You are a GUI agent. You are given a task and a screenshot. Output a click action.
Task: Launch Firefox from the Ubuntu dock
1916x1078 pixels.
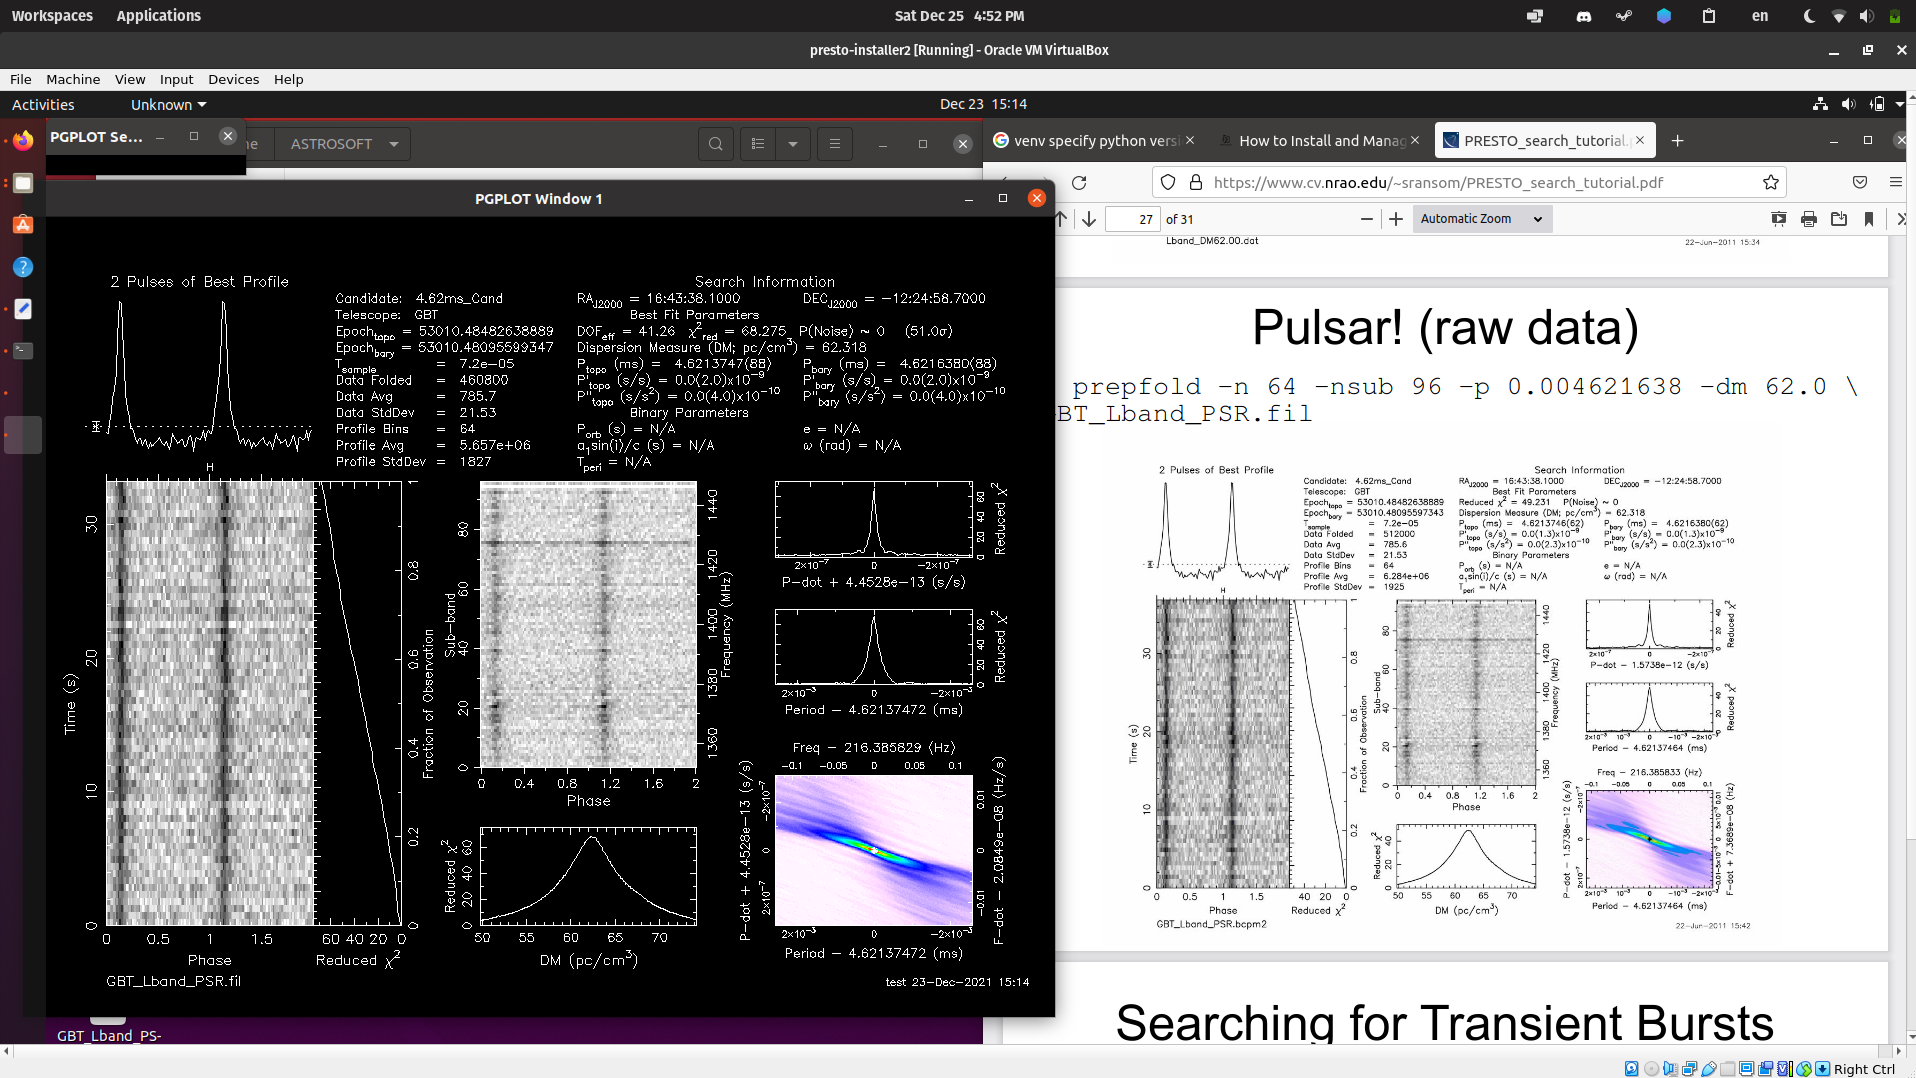tap(23, 141)
